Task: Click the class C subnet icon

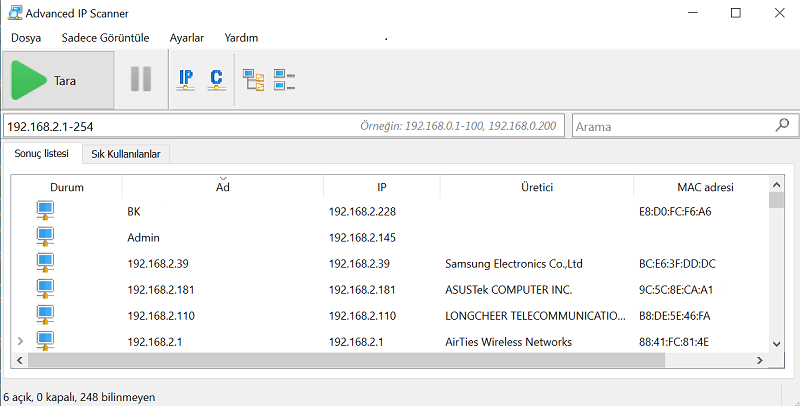Action: tap(216, 80)
